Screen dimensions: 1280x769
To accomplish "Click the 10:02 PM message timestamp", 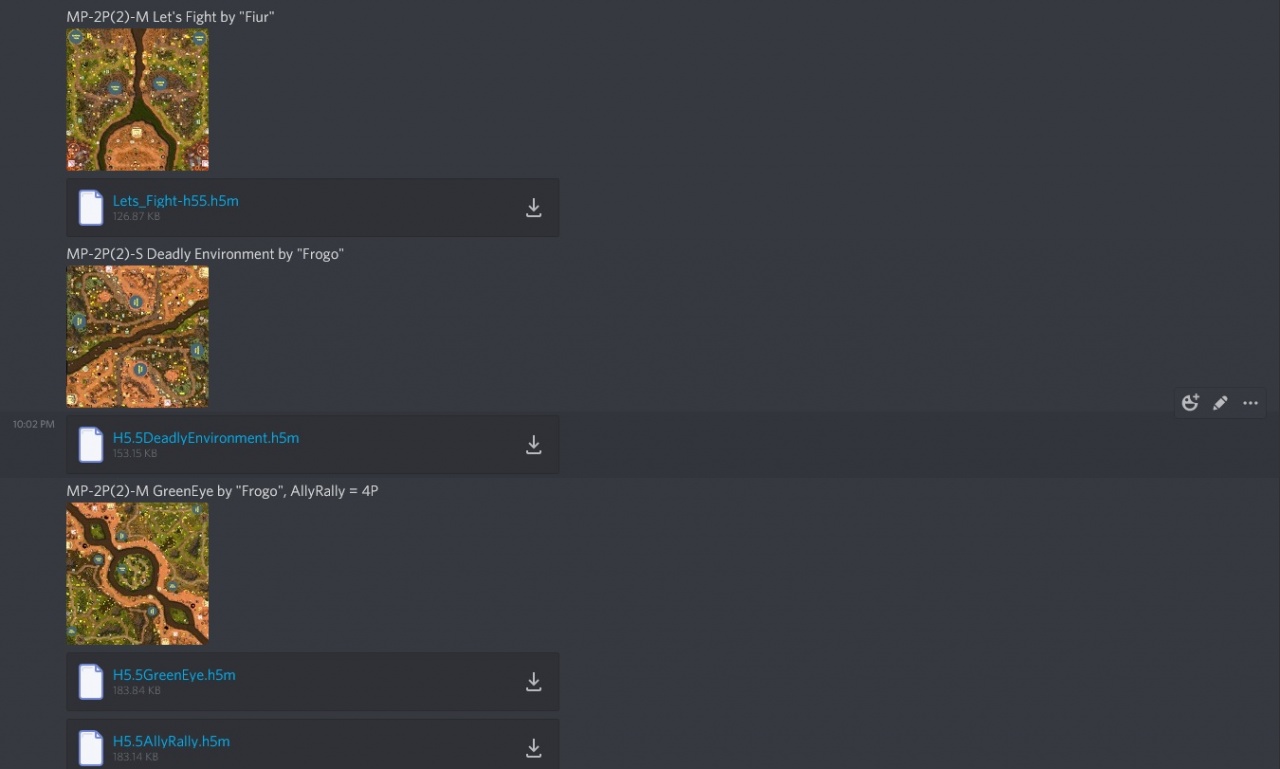I will point(33,425).
